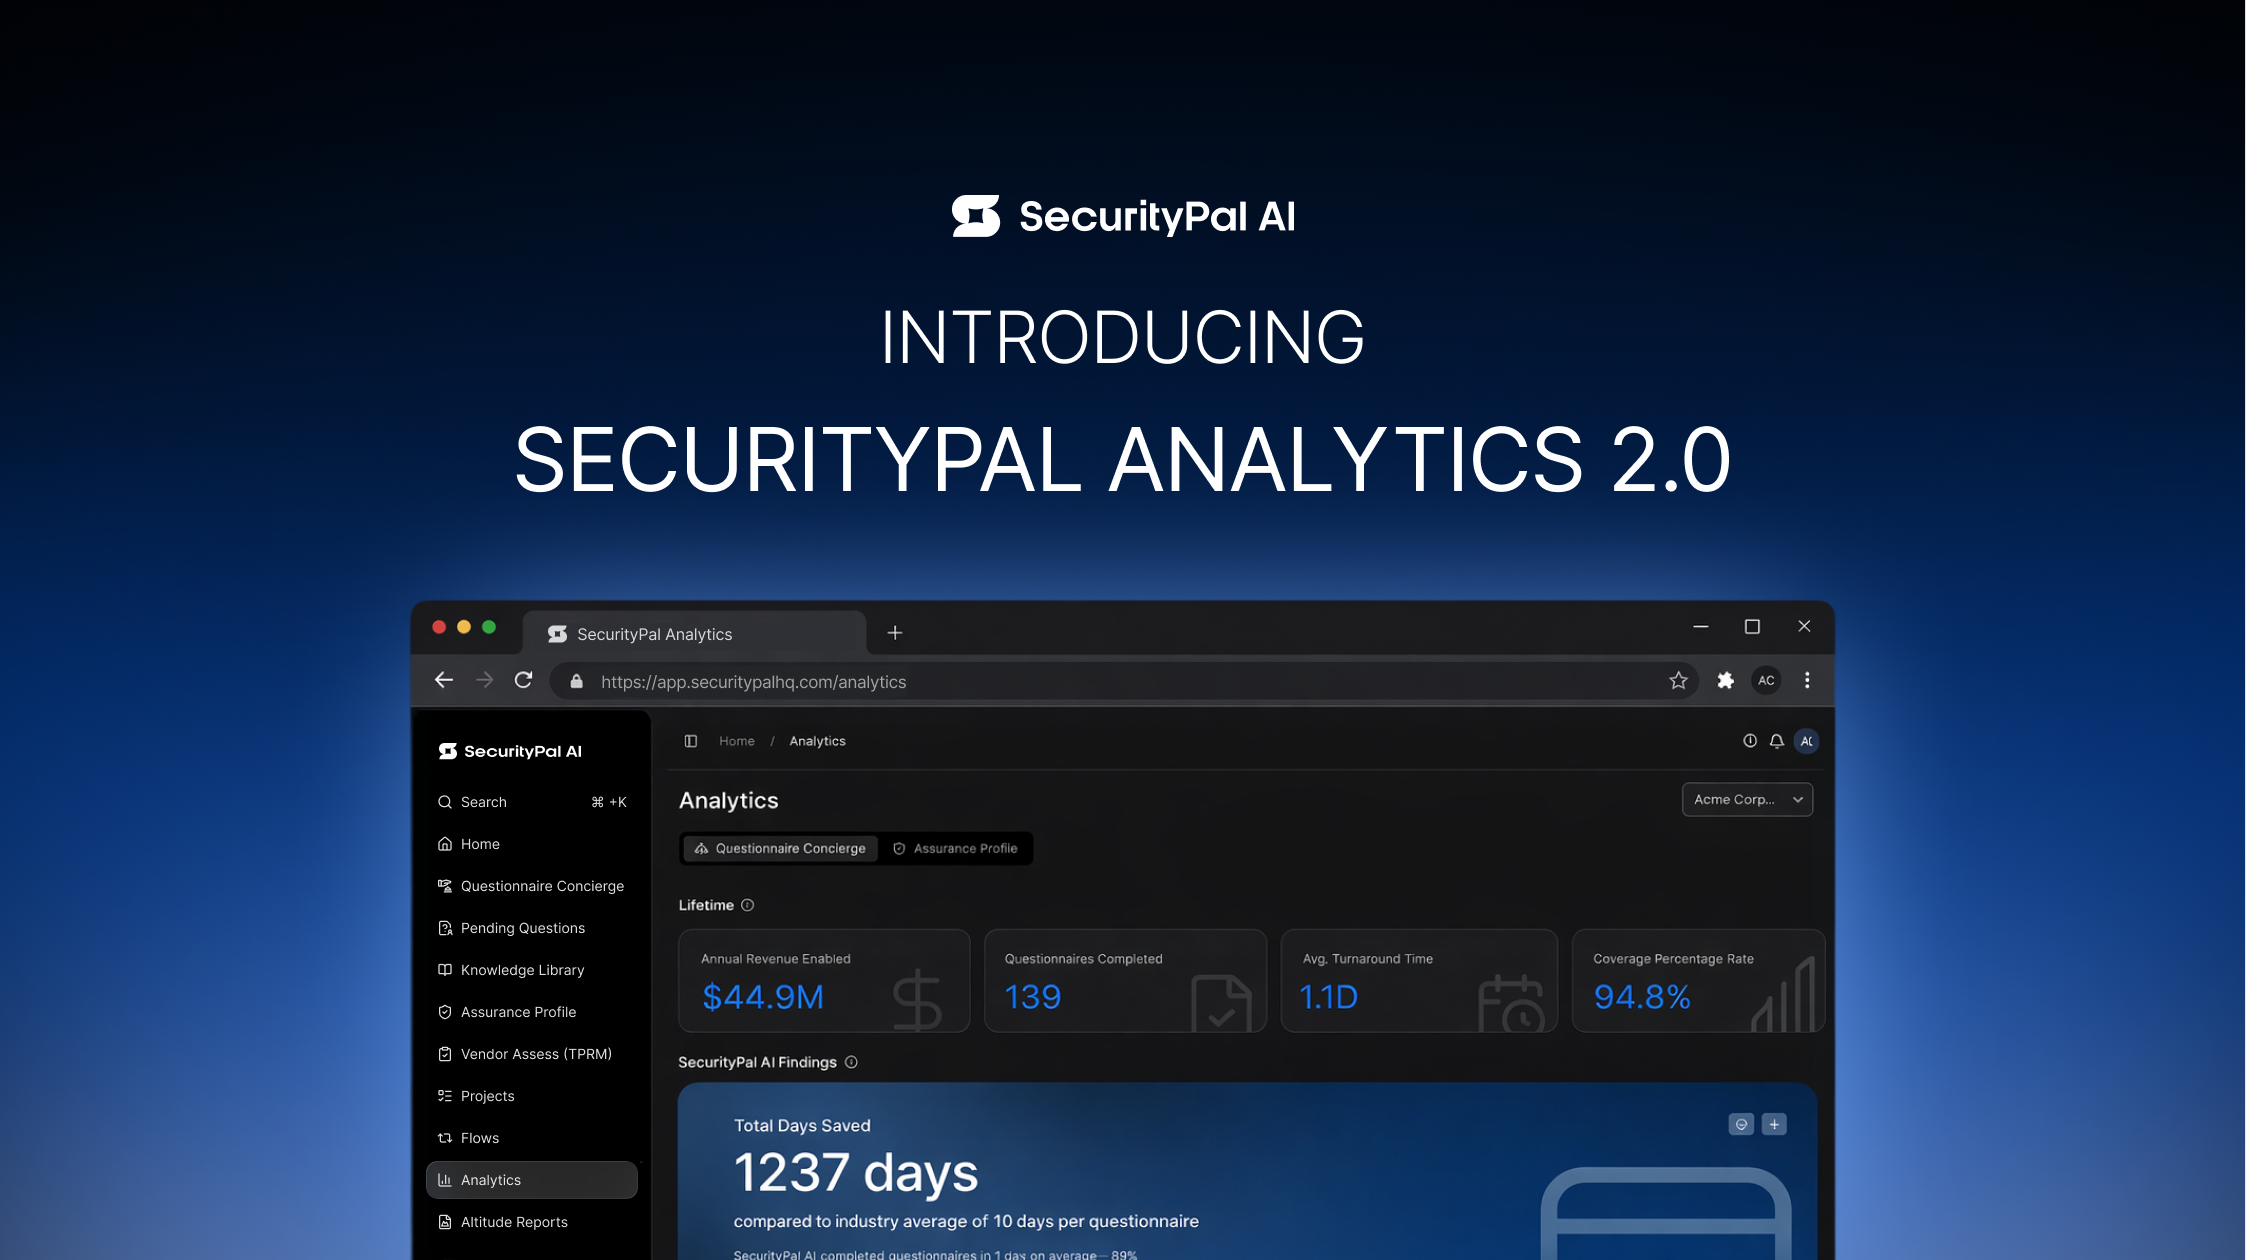This screenshot has width=2246, height=1260.
Task: Expand the Acme Corp dropdown
Action: [x=1746, y=799]
